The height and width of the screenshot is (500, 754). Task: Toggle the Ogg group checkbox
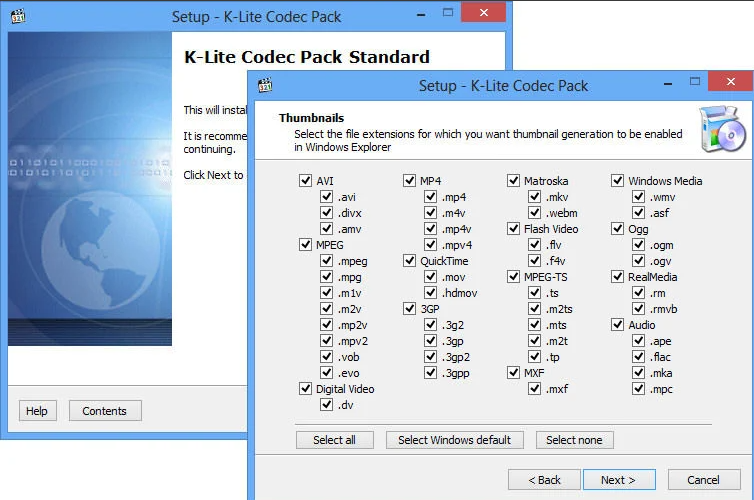click(x=617, y=229)
